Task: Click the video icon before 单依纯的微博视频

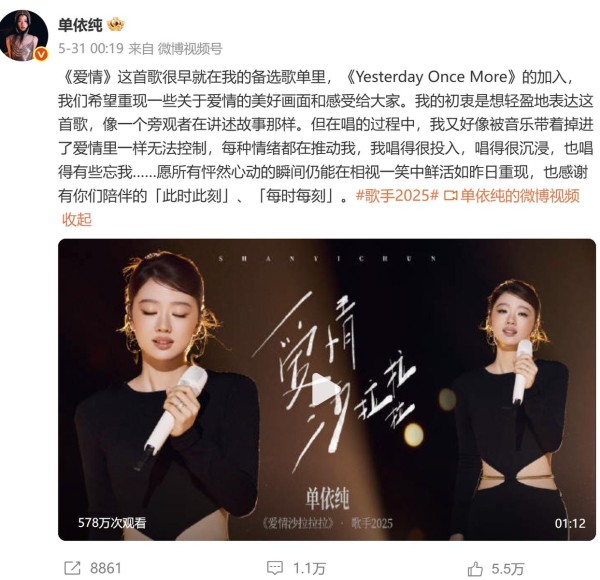Action: [450, 196]
